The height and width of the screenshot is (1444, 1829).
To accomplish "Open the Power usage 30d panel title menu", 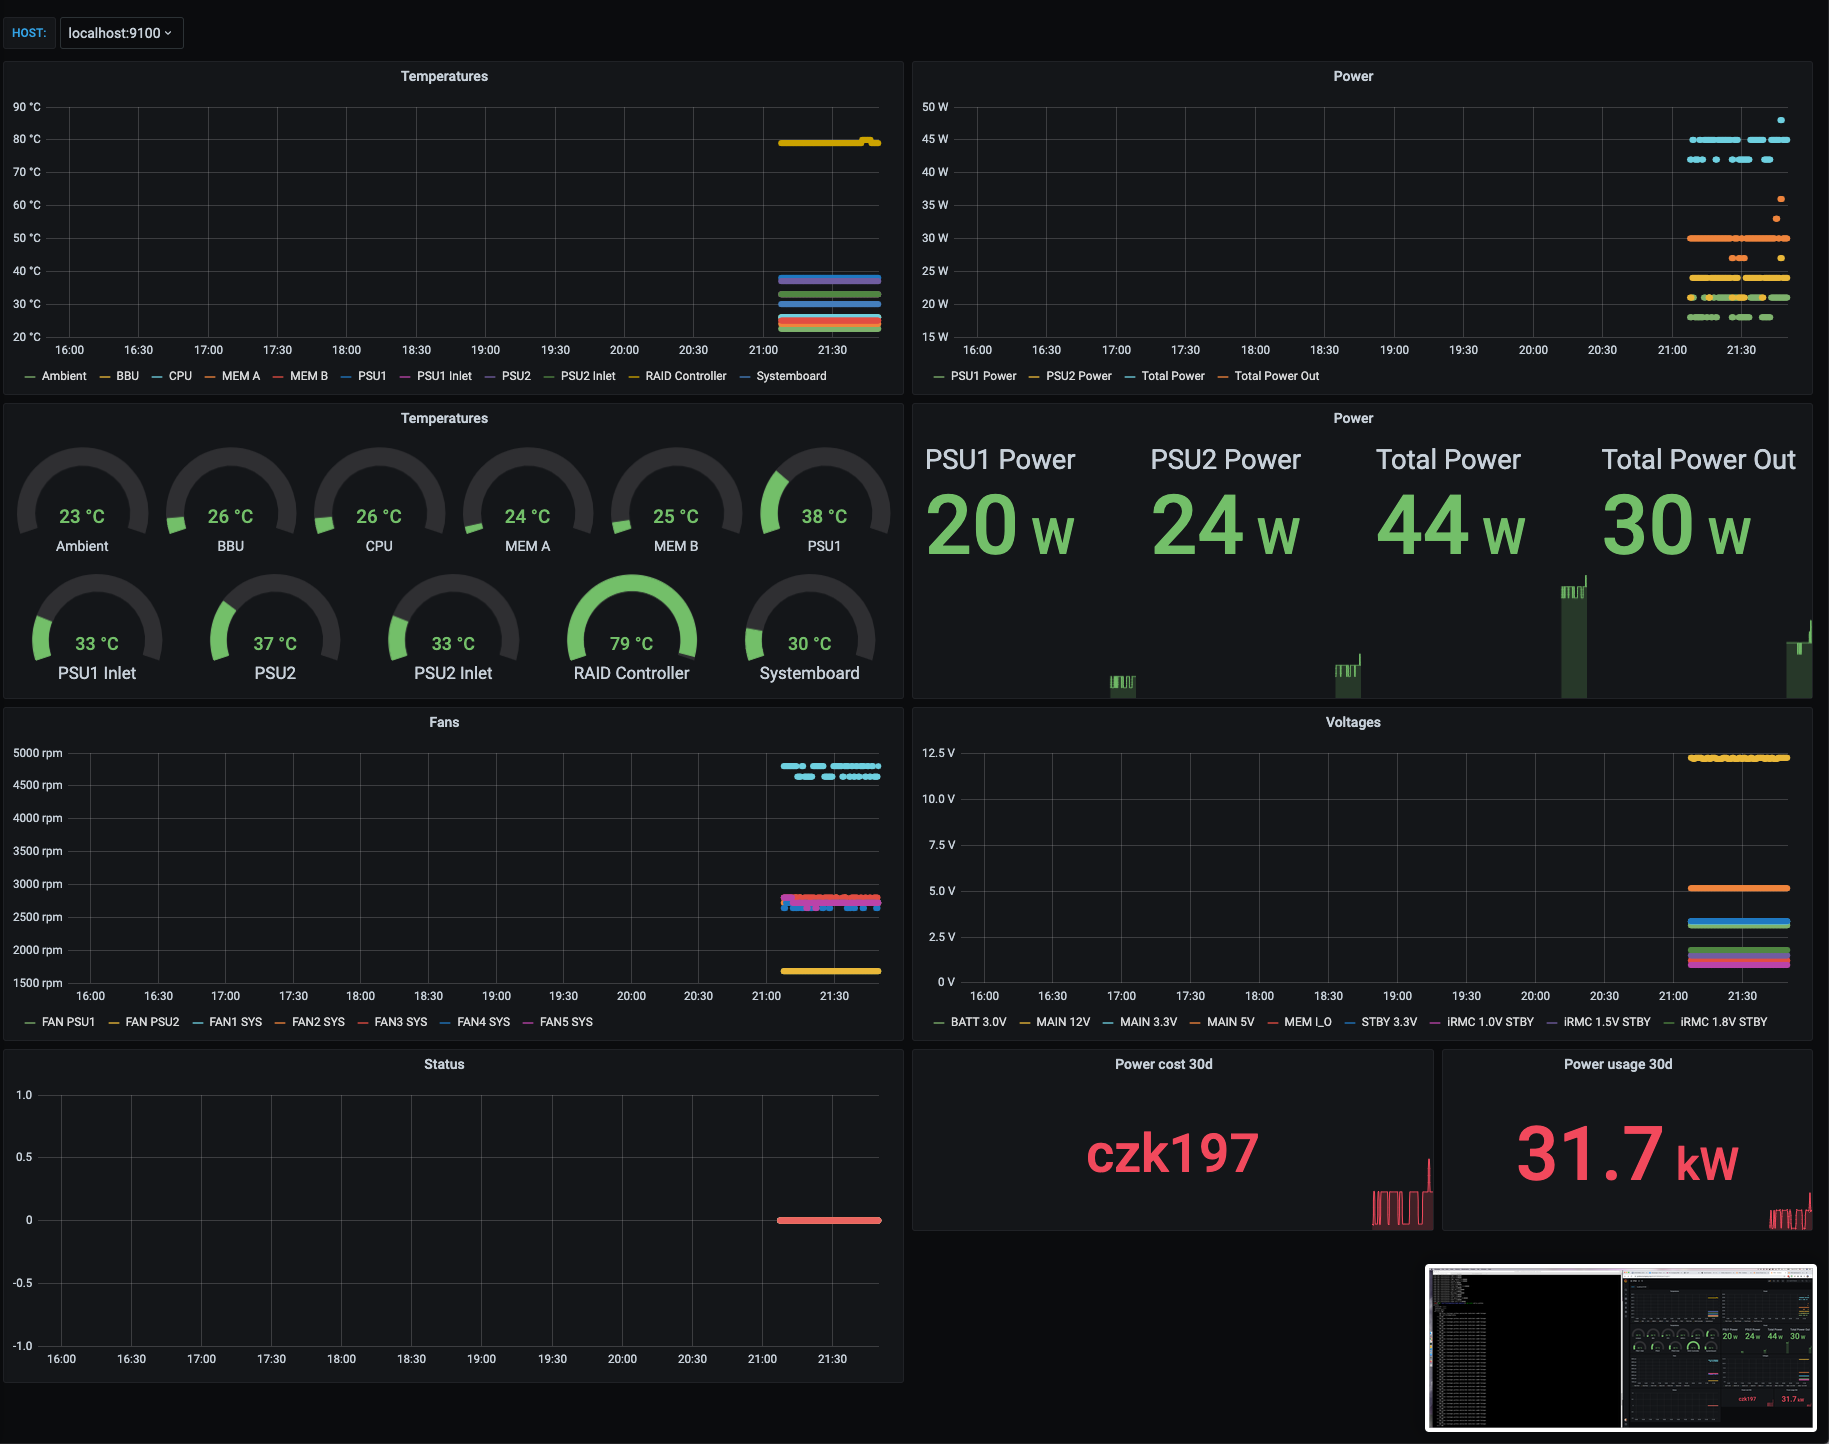I will point(1618,1064).
